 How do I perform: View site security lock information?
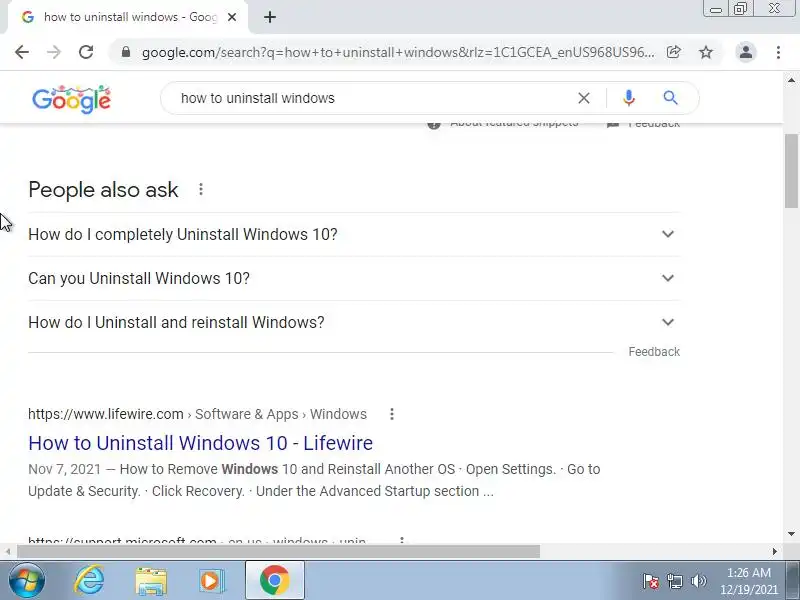click(126, 52)
